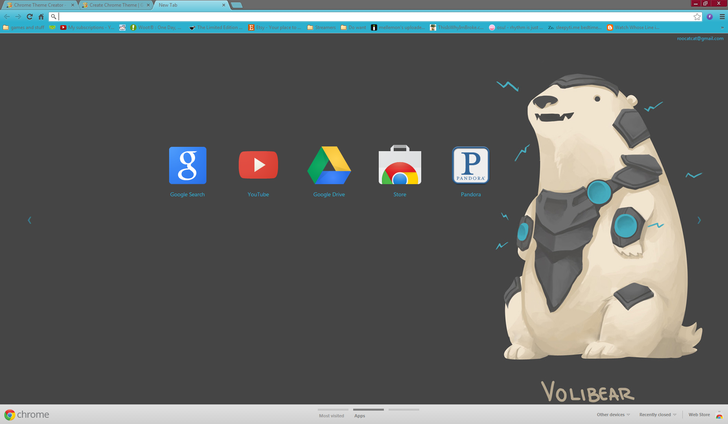Screen dimensions: 728x424
Task: Select the New Tab tab
Action: (188, 5)
